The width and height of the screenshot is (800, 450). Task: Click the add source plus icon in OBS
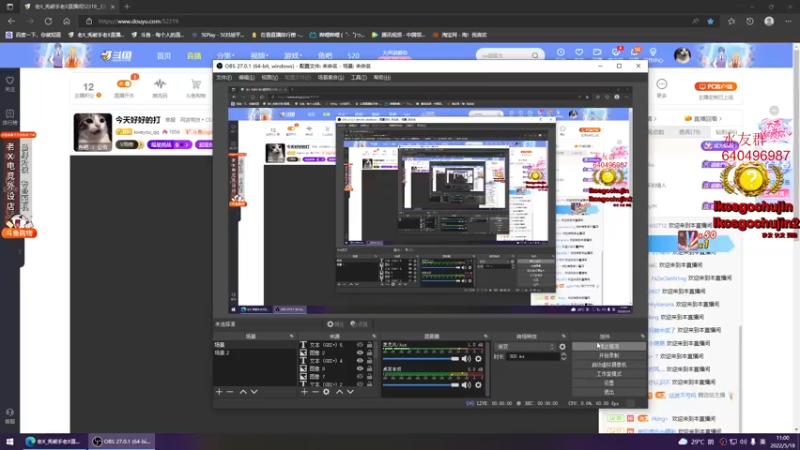point(304,392)
